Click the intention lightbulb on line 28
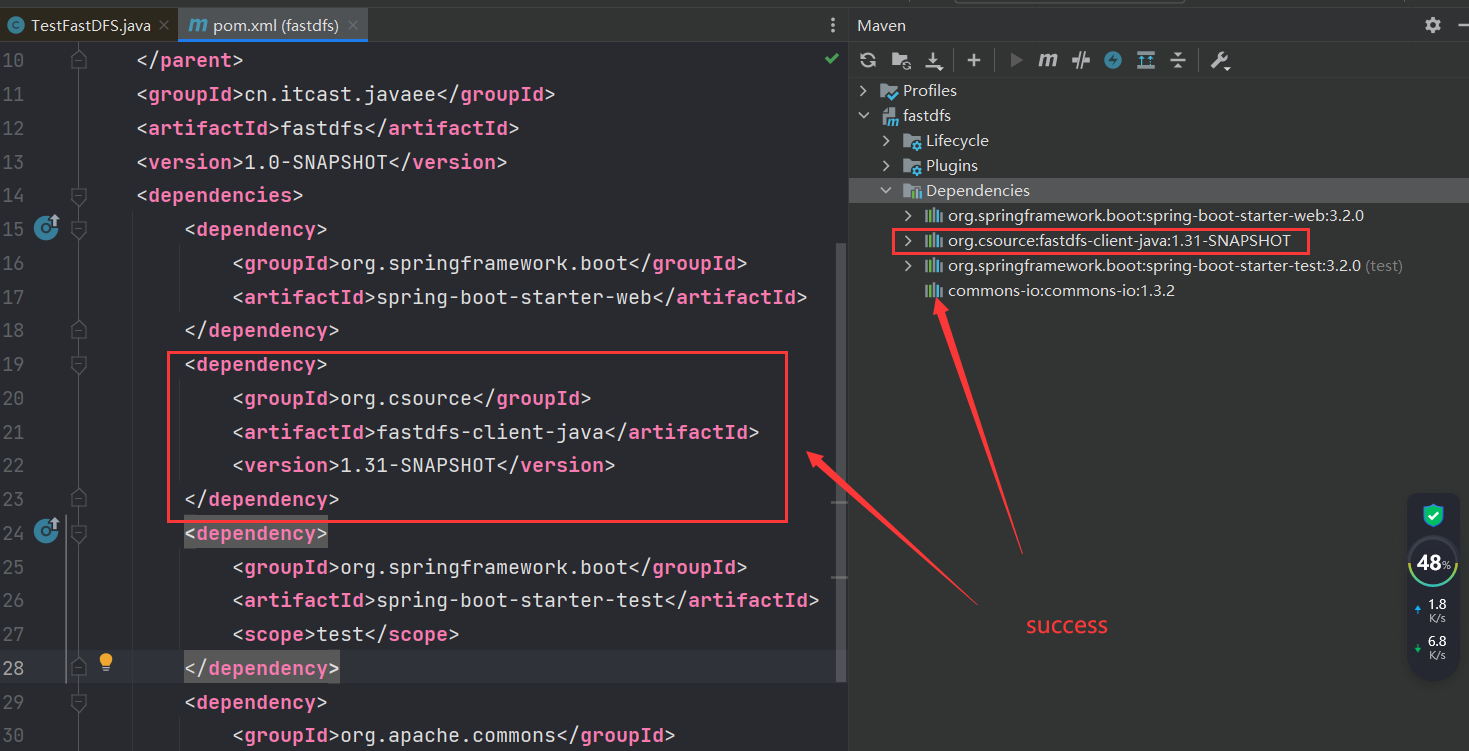1469x751 pixels. (x=106, y=662)
